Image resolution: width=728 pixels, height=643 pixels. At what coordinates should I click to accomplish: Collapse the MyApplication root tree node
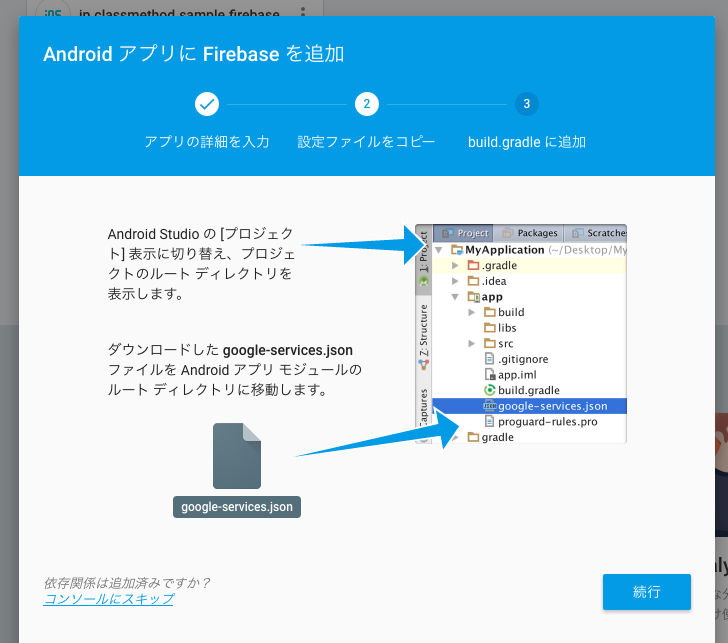click(440, 250)
